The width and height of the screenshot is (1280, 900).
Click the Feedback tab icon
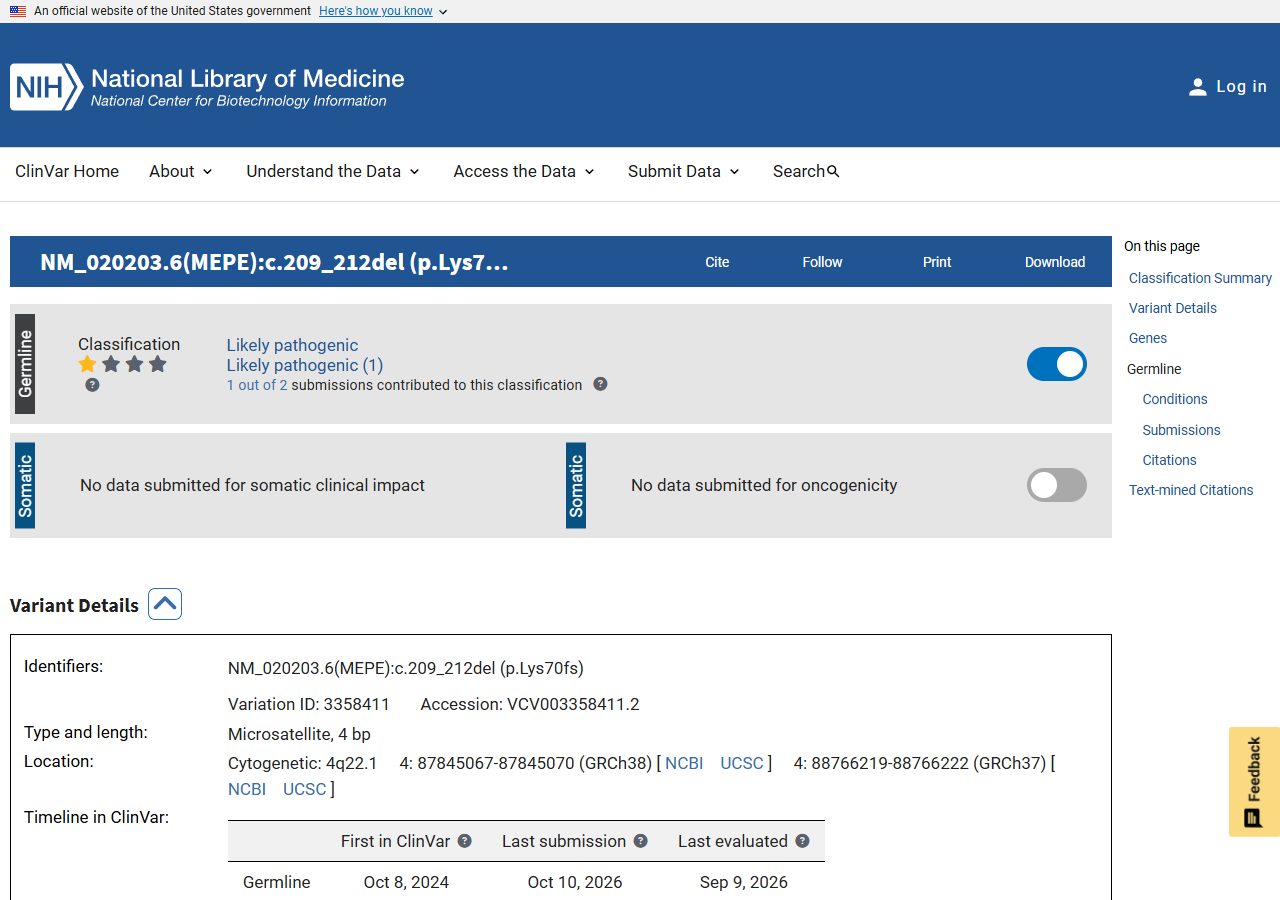click(x=1253, y=818)
